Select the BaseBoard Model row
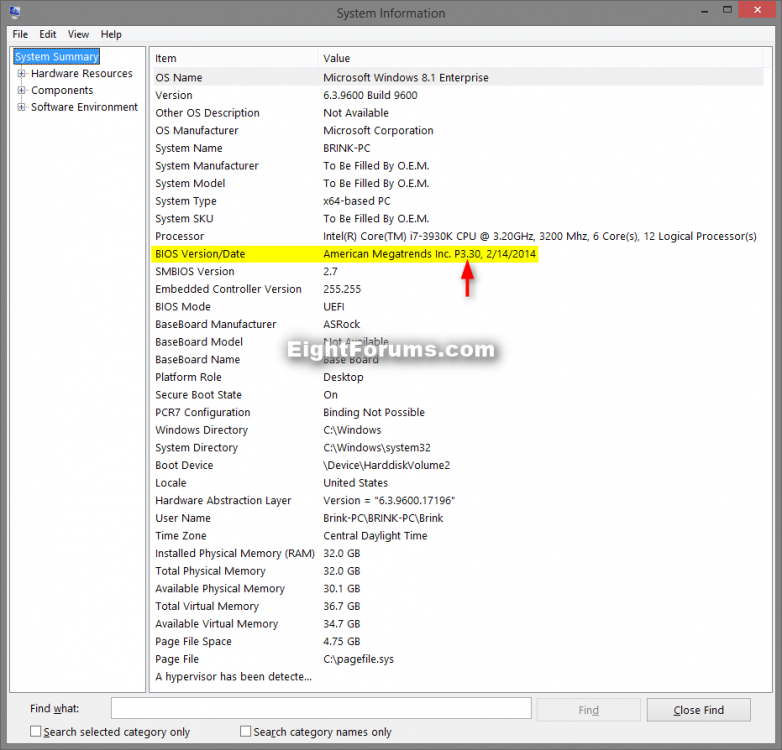The height and width of the screenshot is (750, 782). tap(457, 342)
